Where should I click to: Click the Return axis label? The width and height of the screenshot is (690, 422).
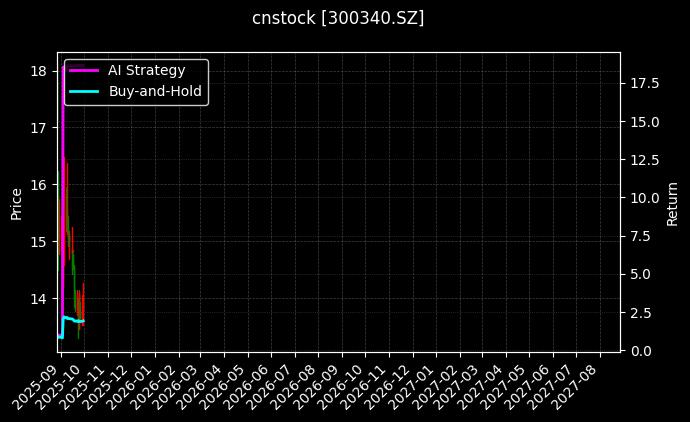pos(673,203)
